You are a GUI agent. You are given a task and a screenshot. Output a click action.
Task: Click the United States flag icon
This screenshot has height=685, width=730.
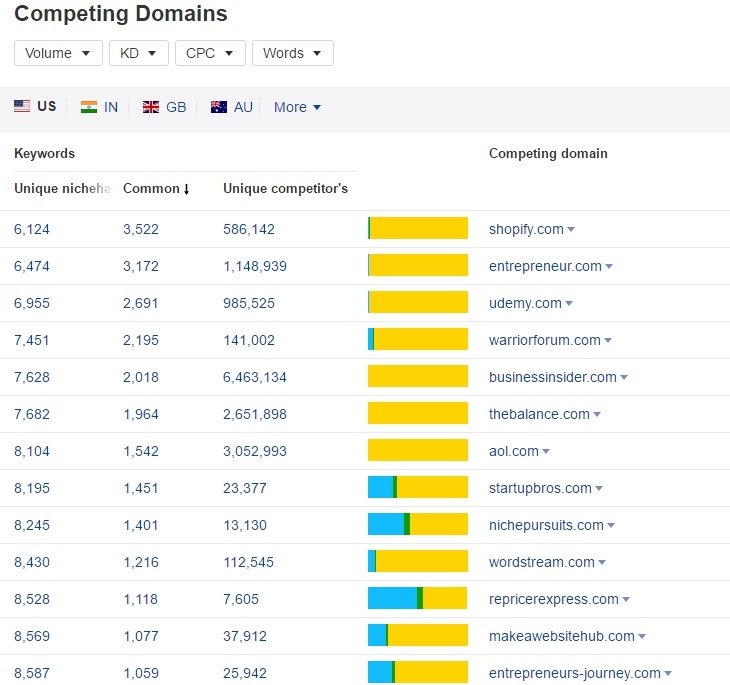pos(22,106)
